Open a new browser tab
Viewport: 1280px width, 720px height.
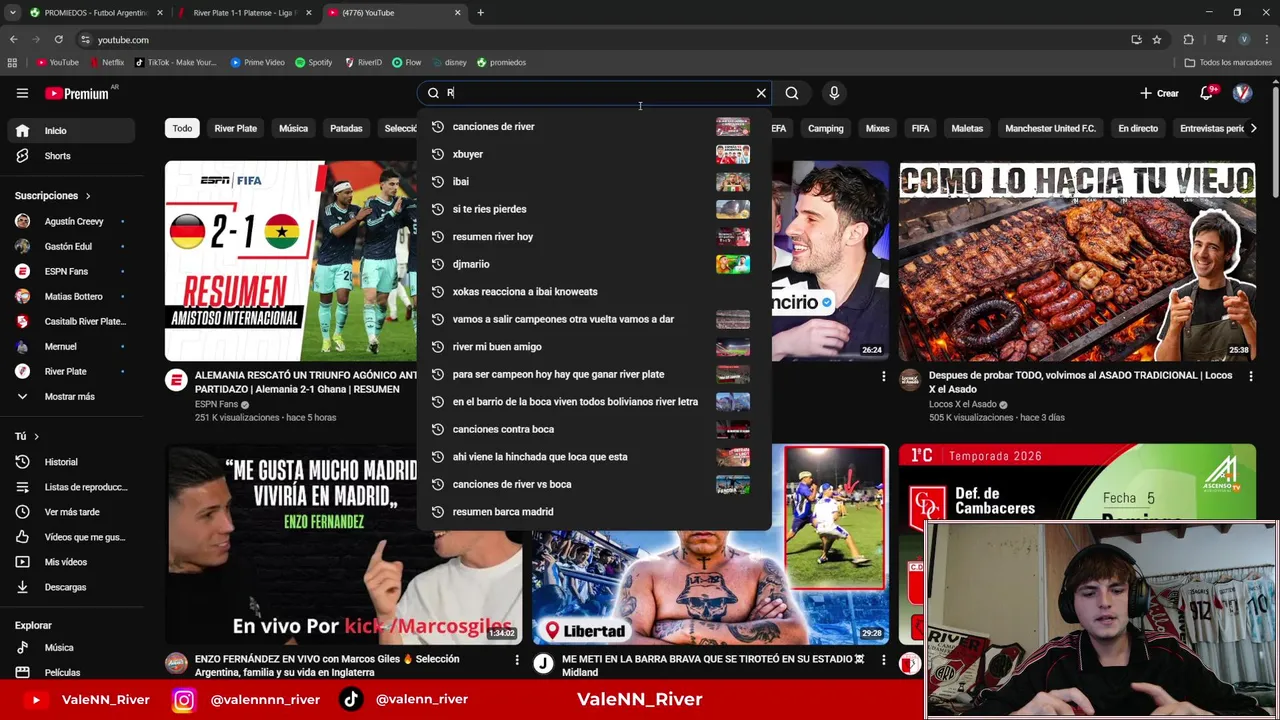[480, 13]
